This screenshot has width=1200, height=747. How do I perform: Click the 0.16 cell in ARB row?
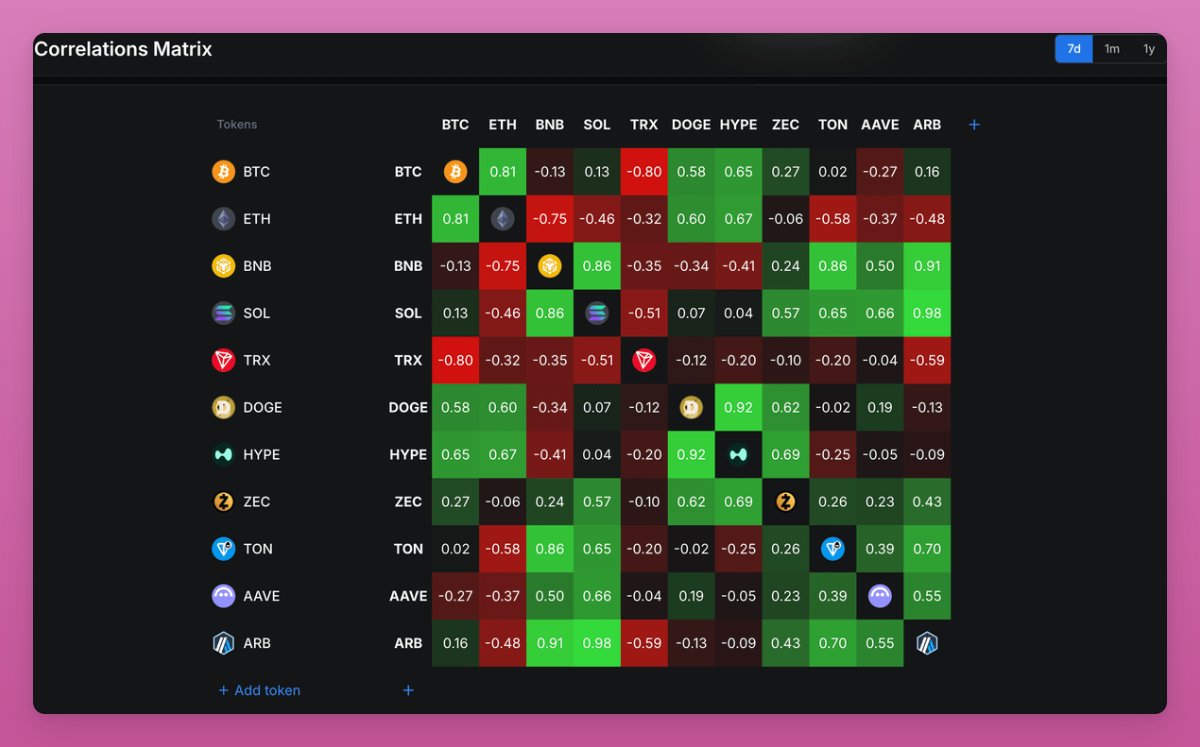[x=455, y=643]
